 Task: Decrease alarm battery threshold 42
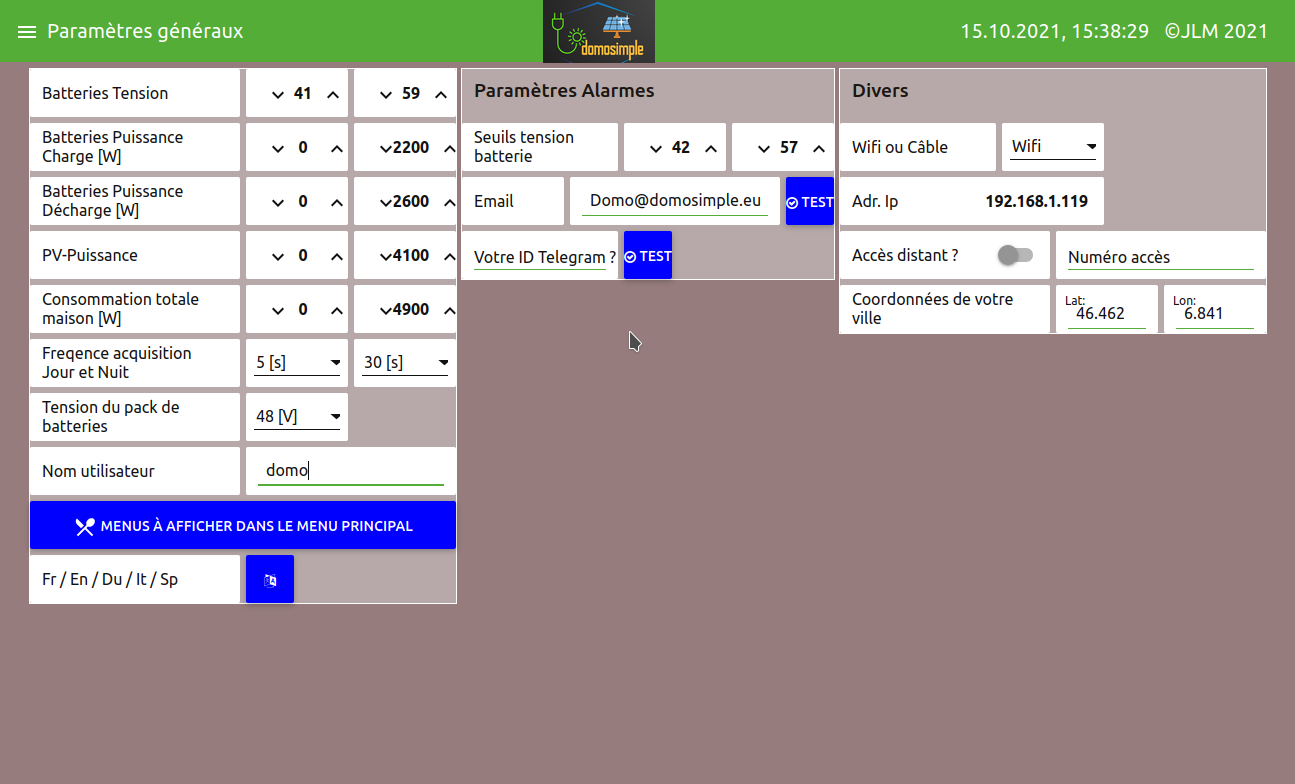pyautogui.click(x=656, y=148)
